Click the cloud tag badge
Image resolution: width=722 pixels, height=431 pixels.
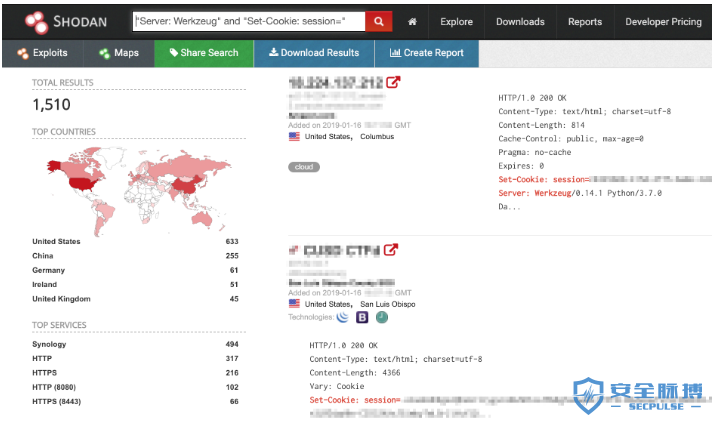[x=304, y=167]
